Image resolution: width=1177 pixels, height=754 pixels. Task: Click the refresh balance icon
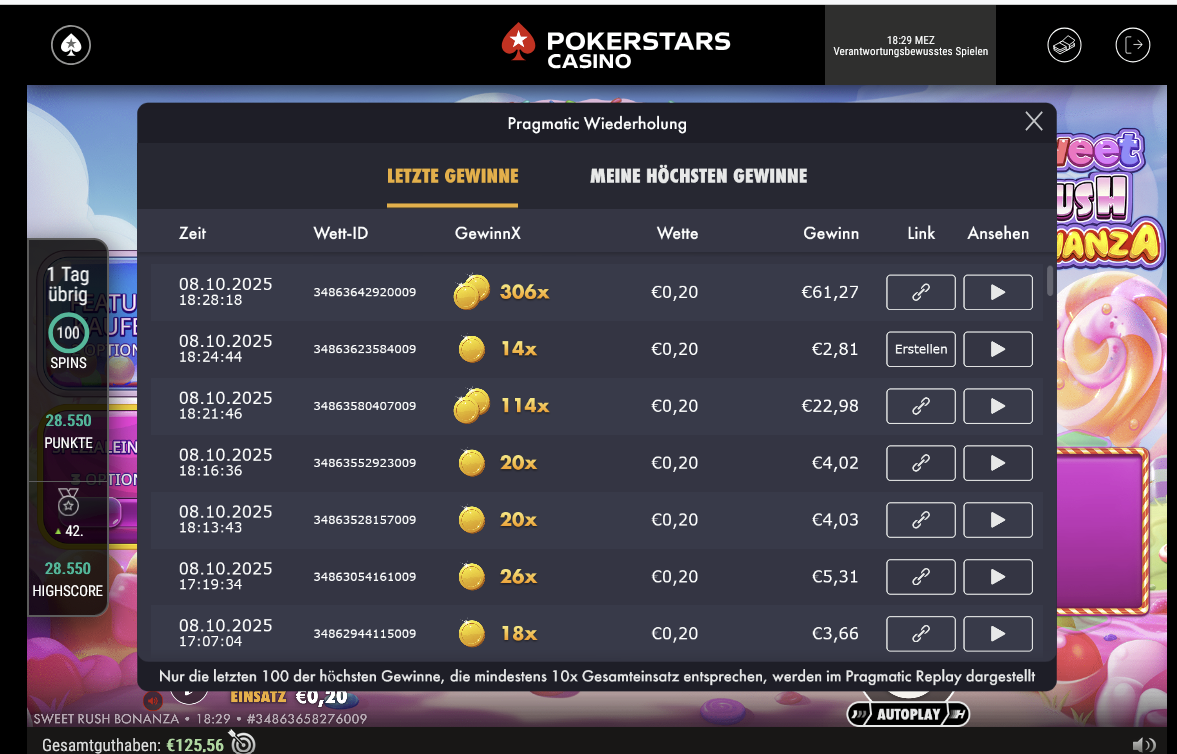click(x=243, y=742)
